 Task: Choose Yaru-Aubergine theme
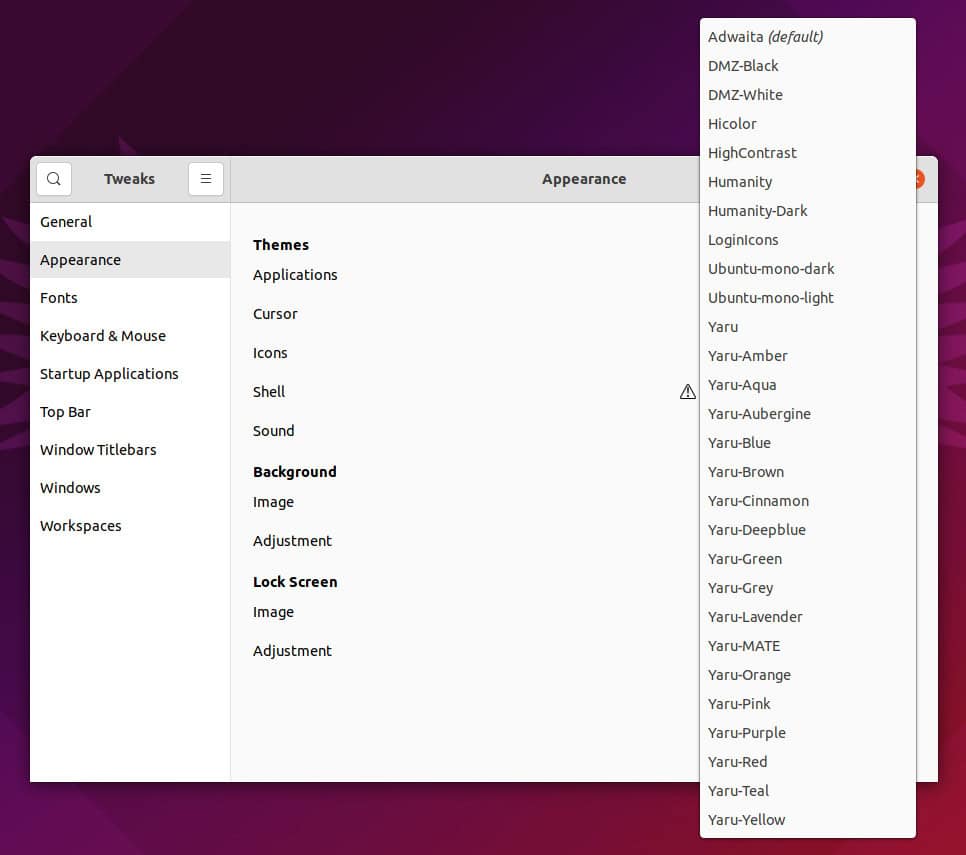(x=808, y=414)
